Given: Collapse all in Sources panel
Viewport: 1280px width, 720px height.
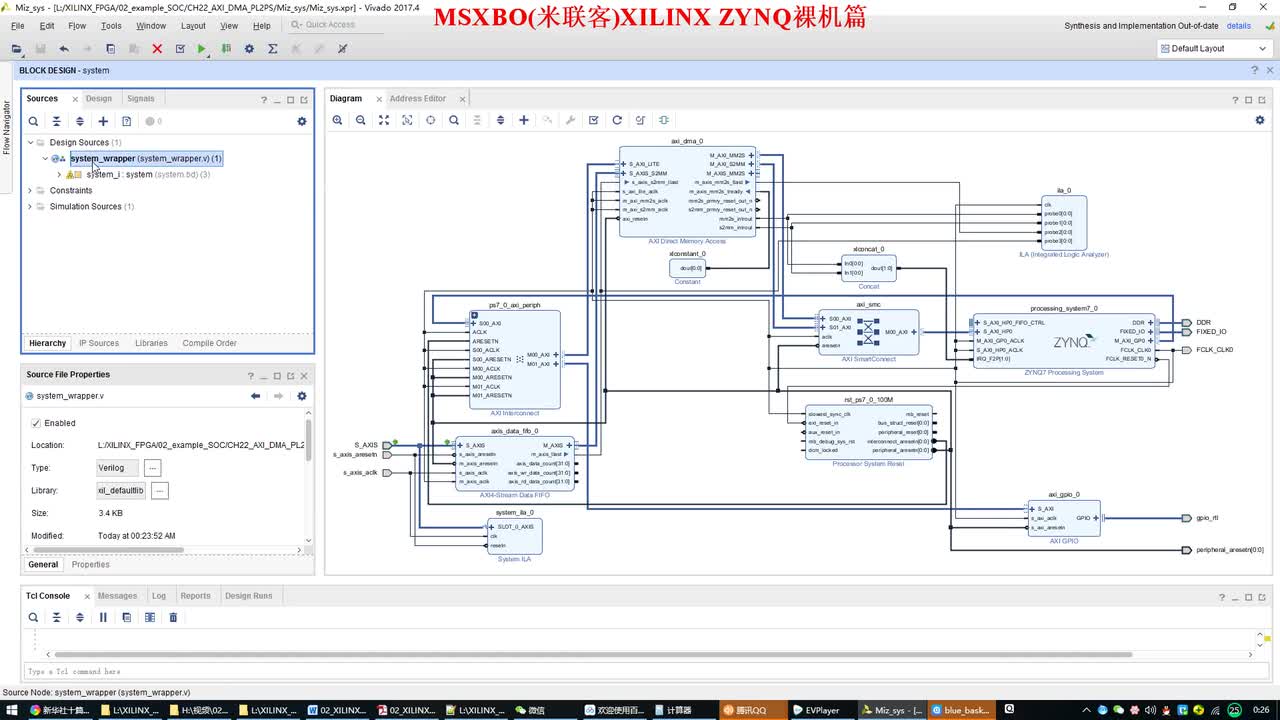Looking at the screenshot, I should click(x=56, y=121).
